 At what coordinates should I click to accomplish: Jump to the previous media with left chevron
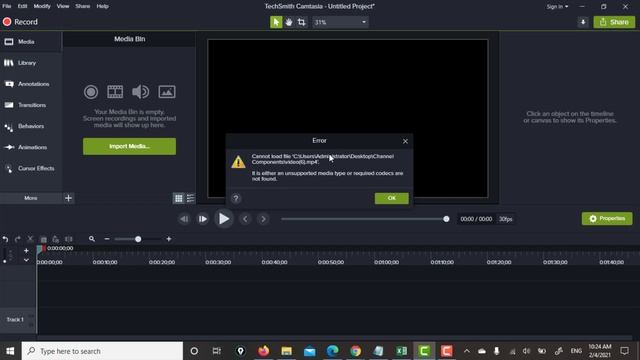[x=245, y=219]
